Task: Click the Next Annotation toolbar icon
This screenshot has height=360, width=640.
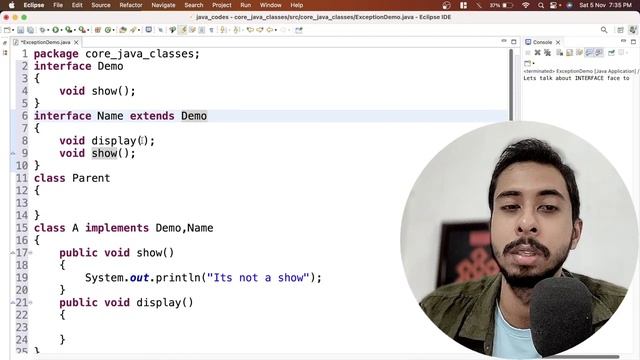Action: (x=223, y=30)
